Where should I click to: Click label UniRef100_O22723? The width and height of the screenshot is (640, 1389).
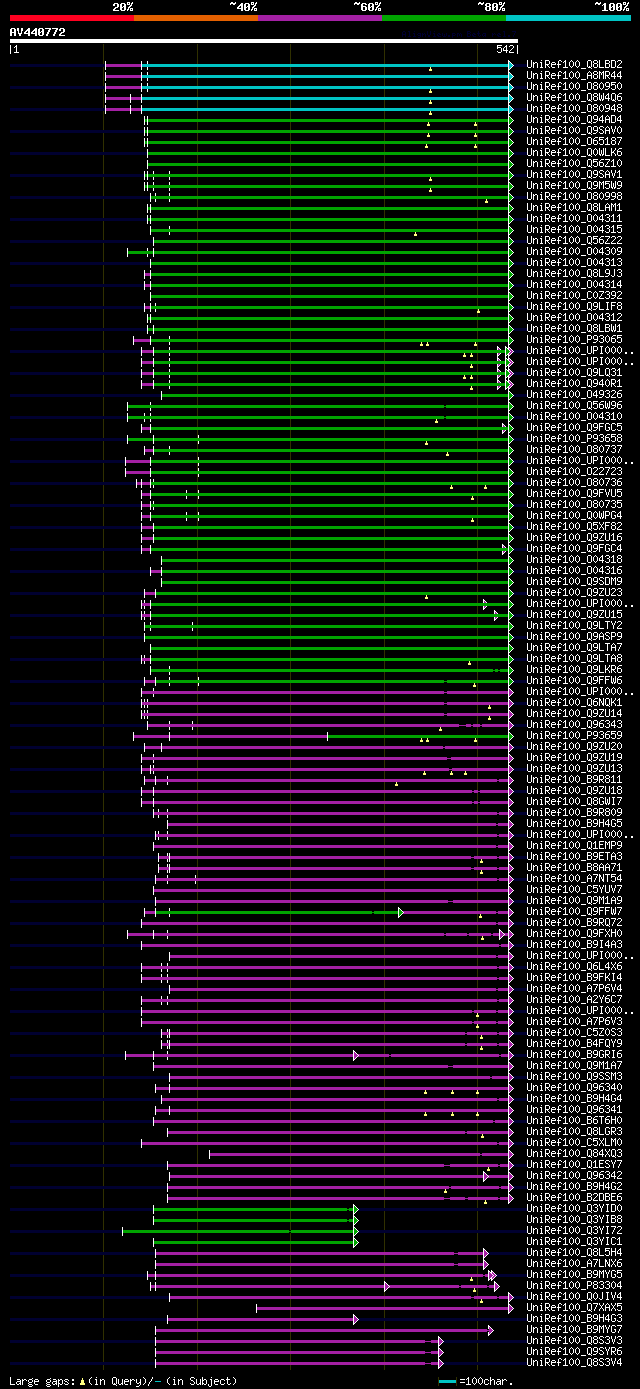coord(574,472)
